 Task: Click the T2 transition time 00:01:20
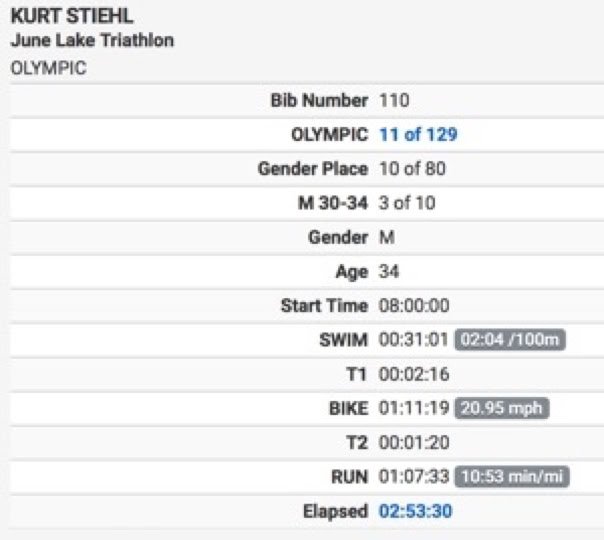(x=414, y=443)
